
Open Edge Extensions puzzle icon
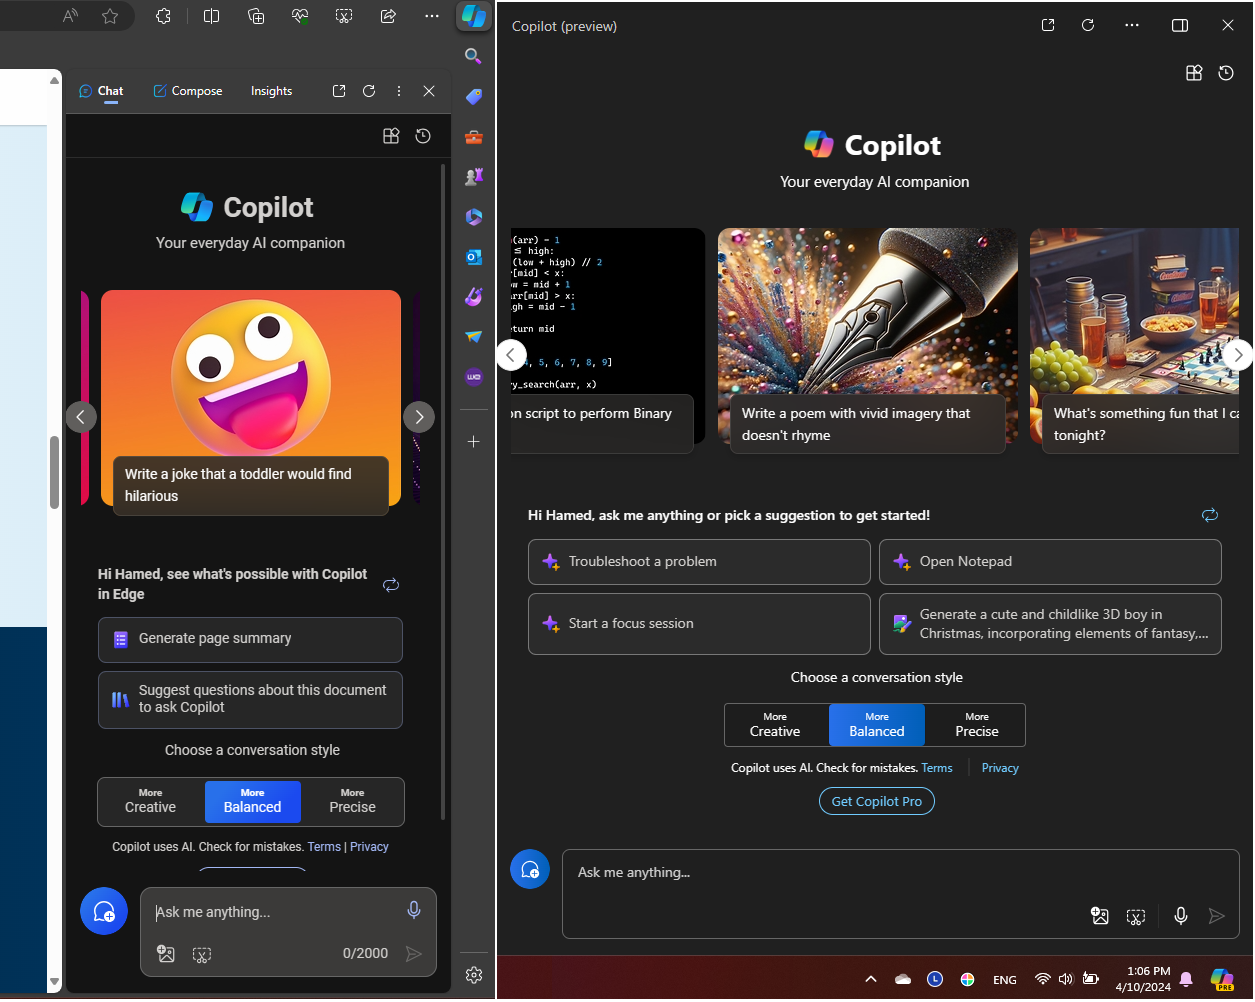(164, 16)
